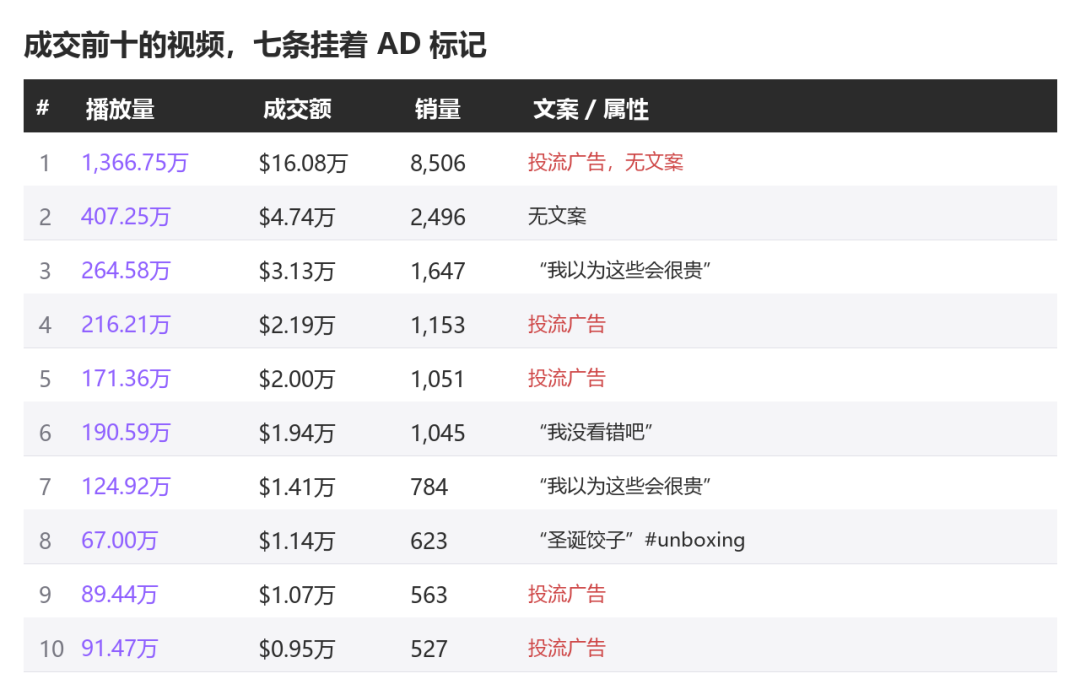
Task: Select play count 124.92万
Action: tap(125, 487)
